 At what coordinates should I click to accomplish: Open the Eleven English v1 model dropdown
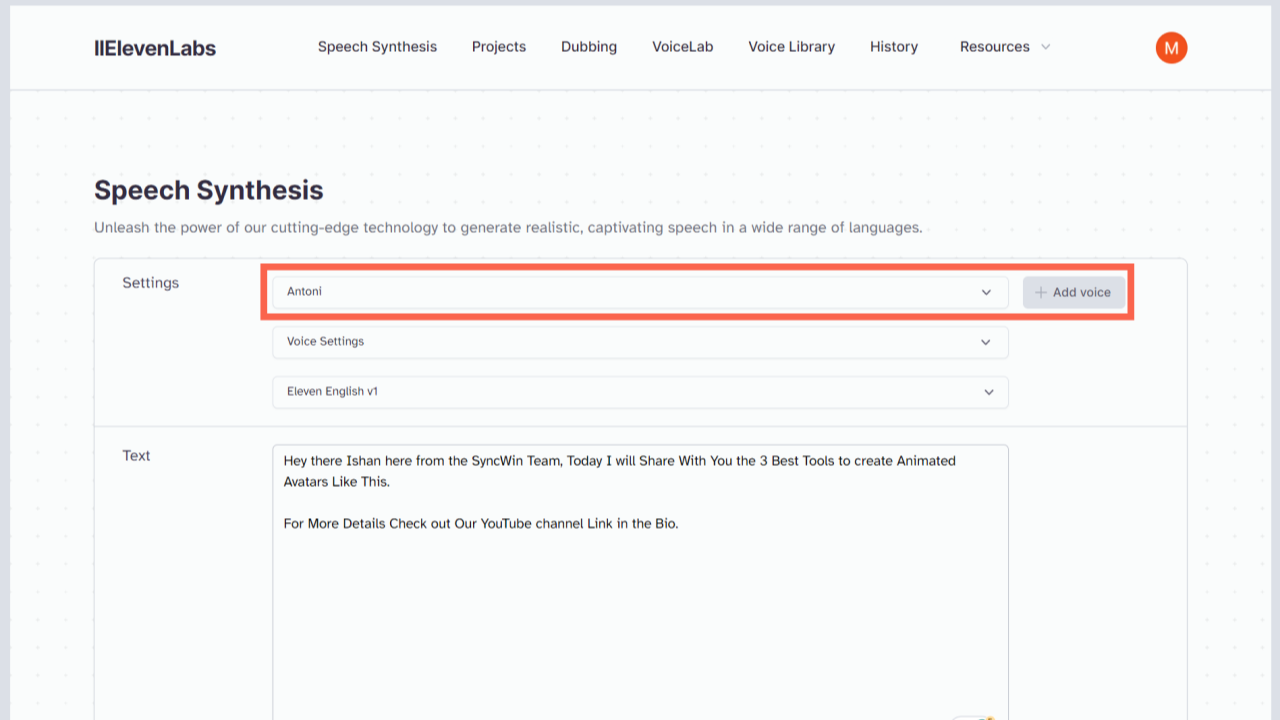[640, 392]
